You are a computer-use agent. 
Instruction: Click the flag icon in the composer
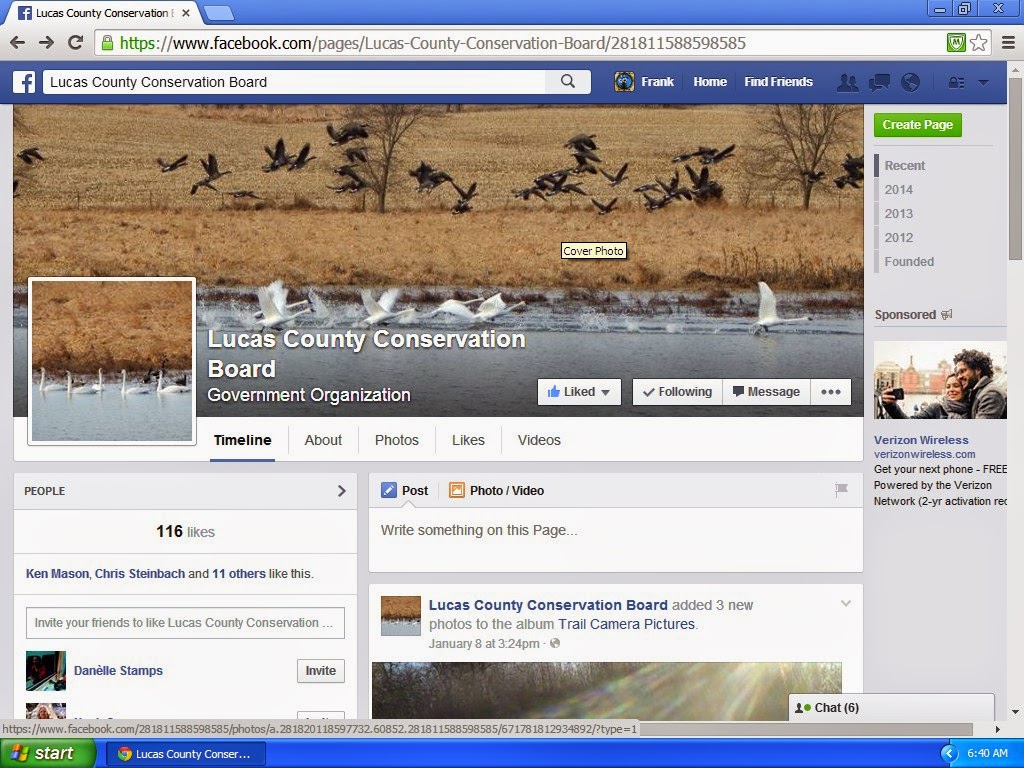pyautogui.click(x=841, y=489)
